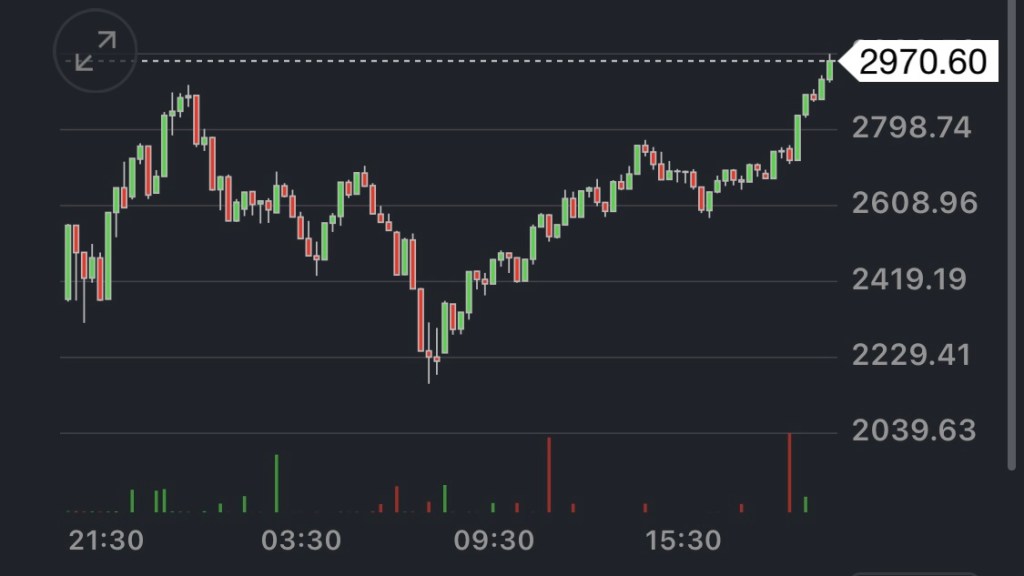Screen dimensions: 1024x576
Task: Click the white dashed current price line
Action: (450, 61)
